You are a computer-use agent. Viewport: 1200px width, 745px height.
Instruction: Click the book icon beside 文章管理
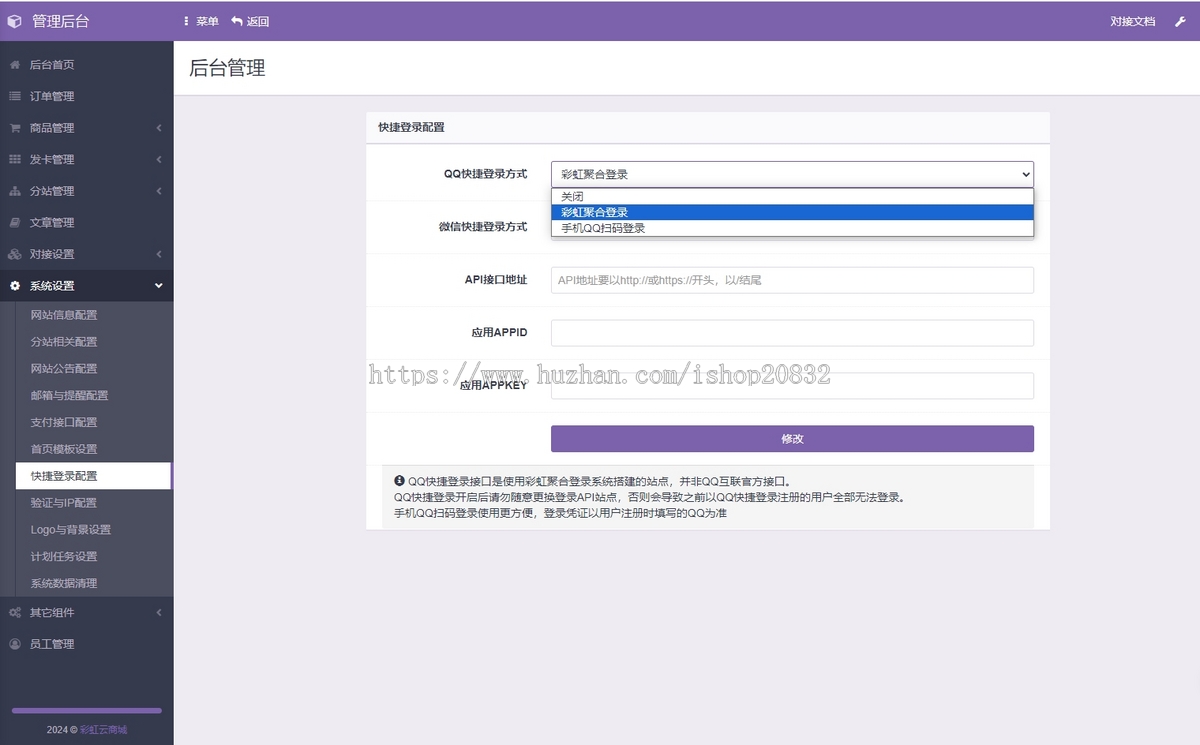[x=15, y=222]
